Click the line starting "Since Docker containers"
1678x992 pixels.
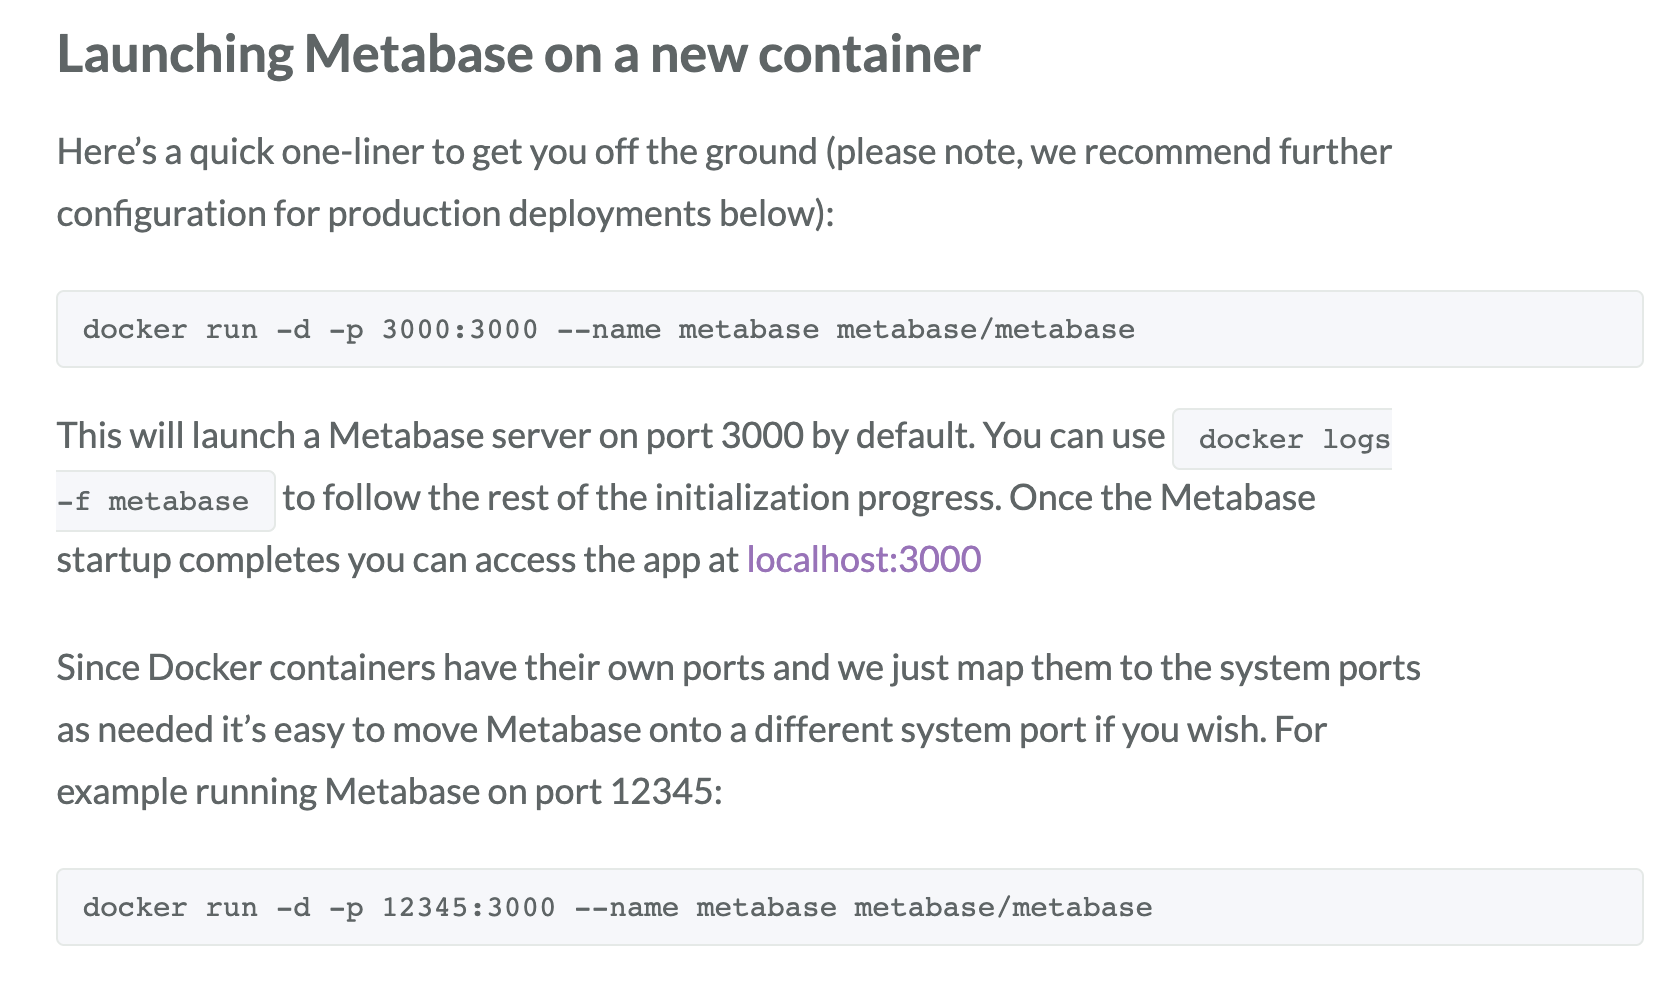pos(738,668)
